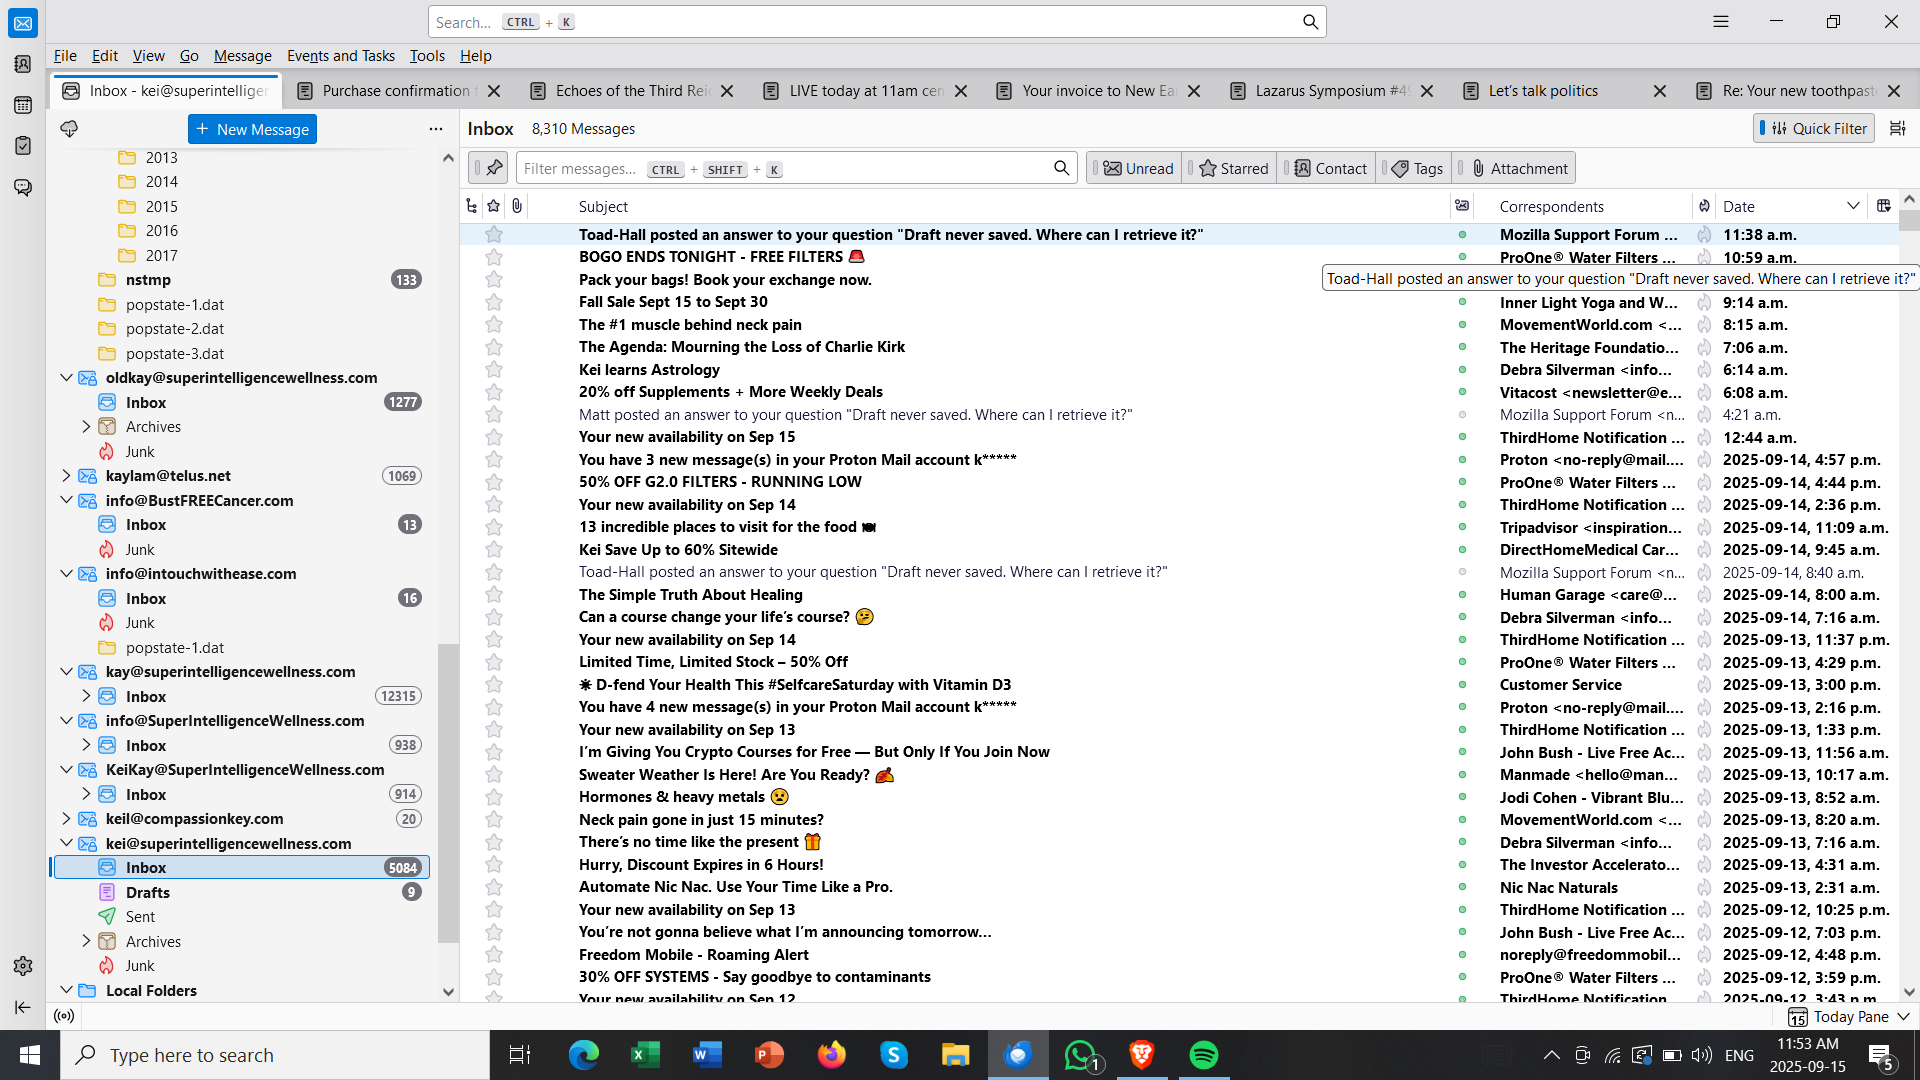Open Events and Tasks menu
This screenshot has width=1920, height=1080.
pos(341,56)
